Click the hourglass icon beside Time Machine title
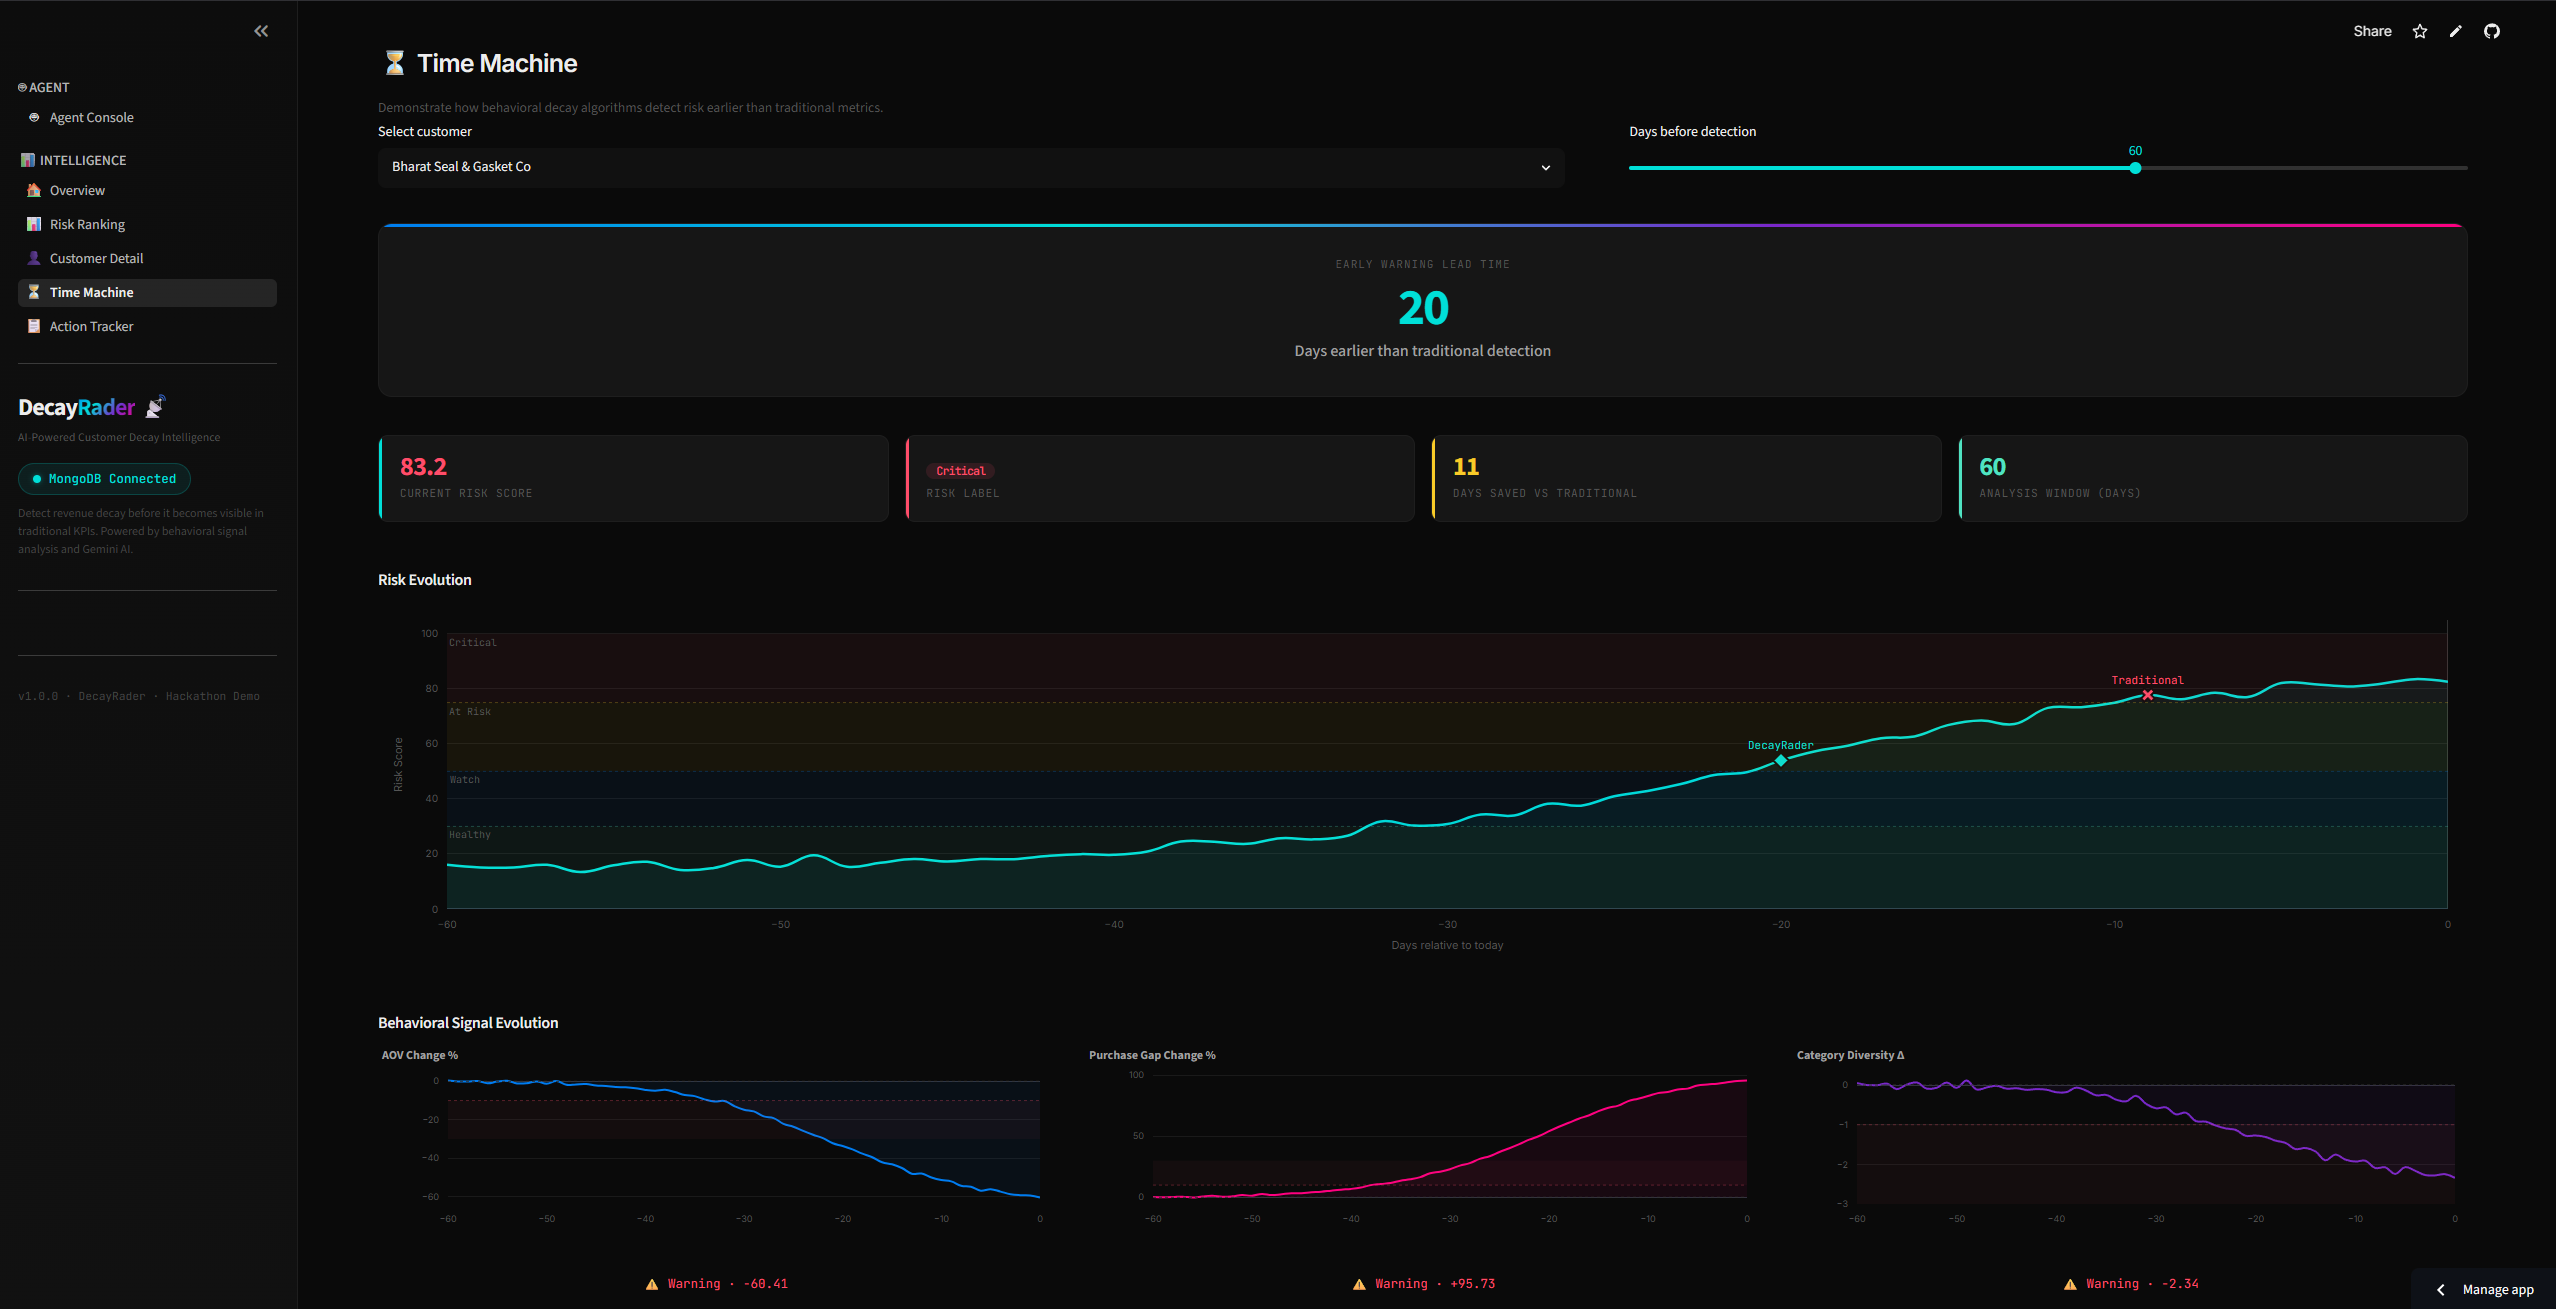The width and height of the screenshot is (2556, 1309). click(395, 63)
